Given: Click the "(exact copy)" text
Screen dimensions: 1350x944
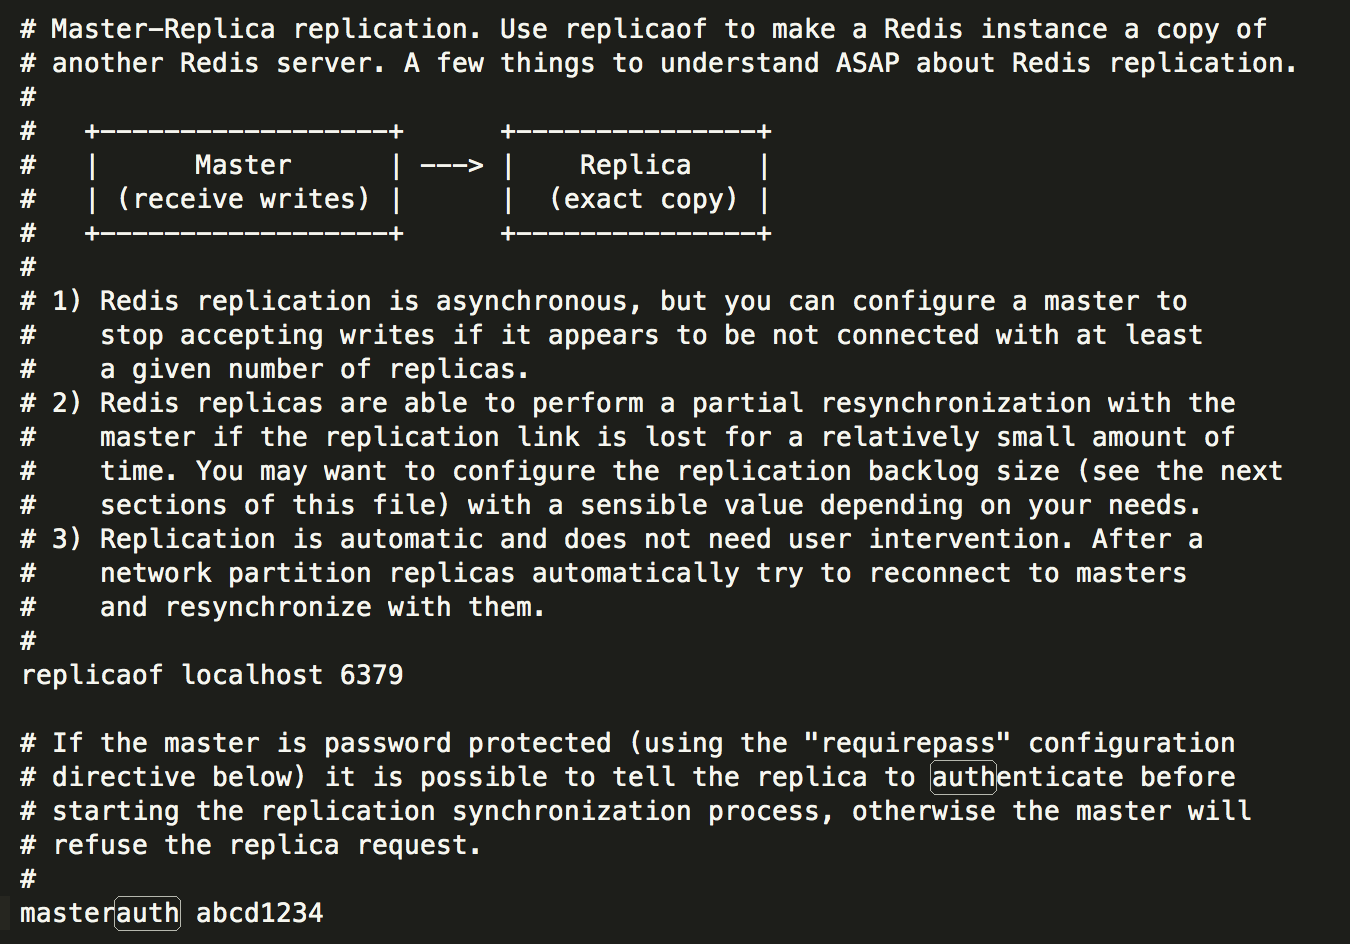Looking at the screenshot, I should (x=643, y=199).
